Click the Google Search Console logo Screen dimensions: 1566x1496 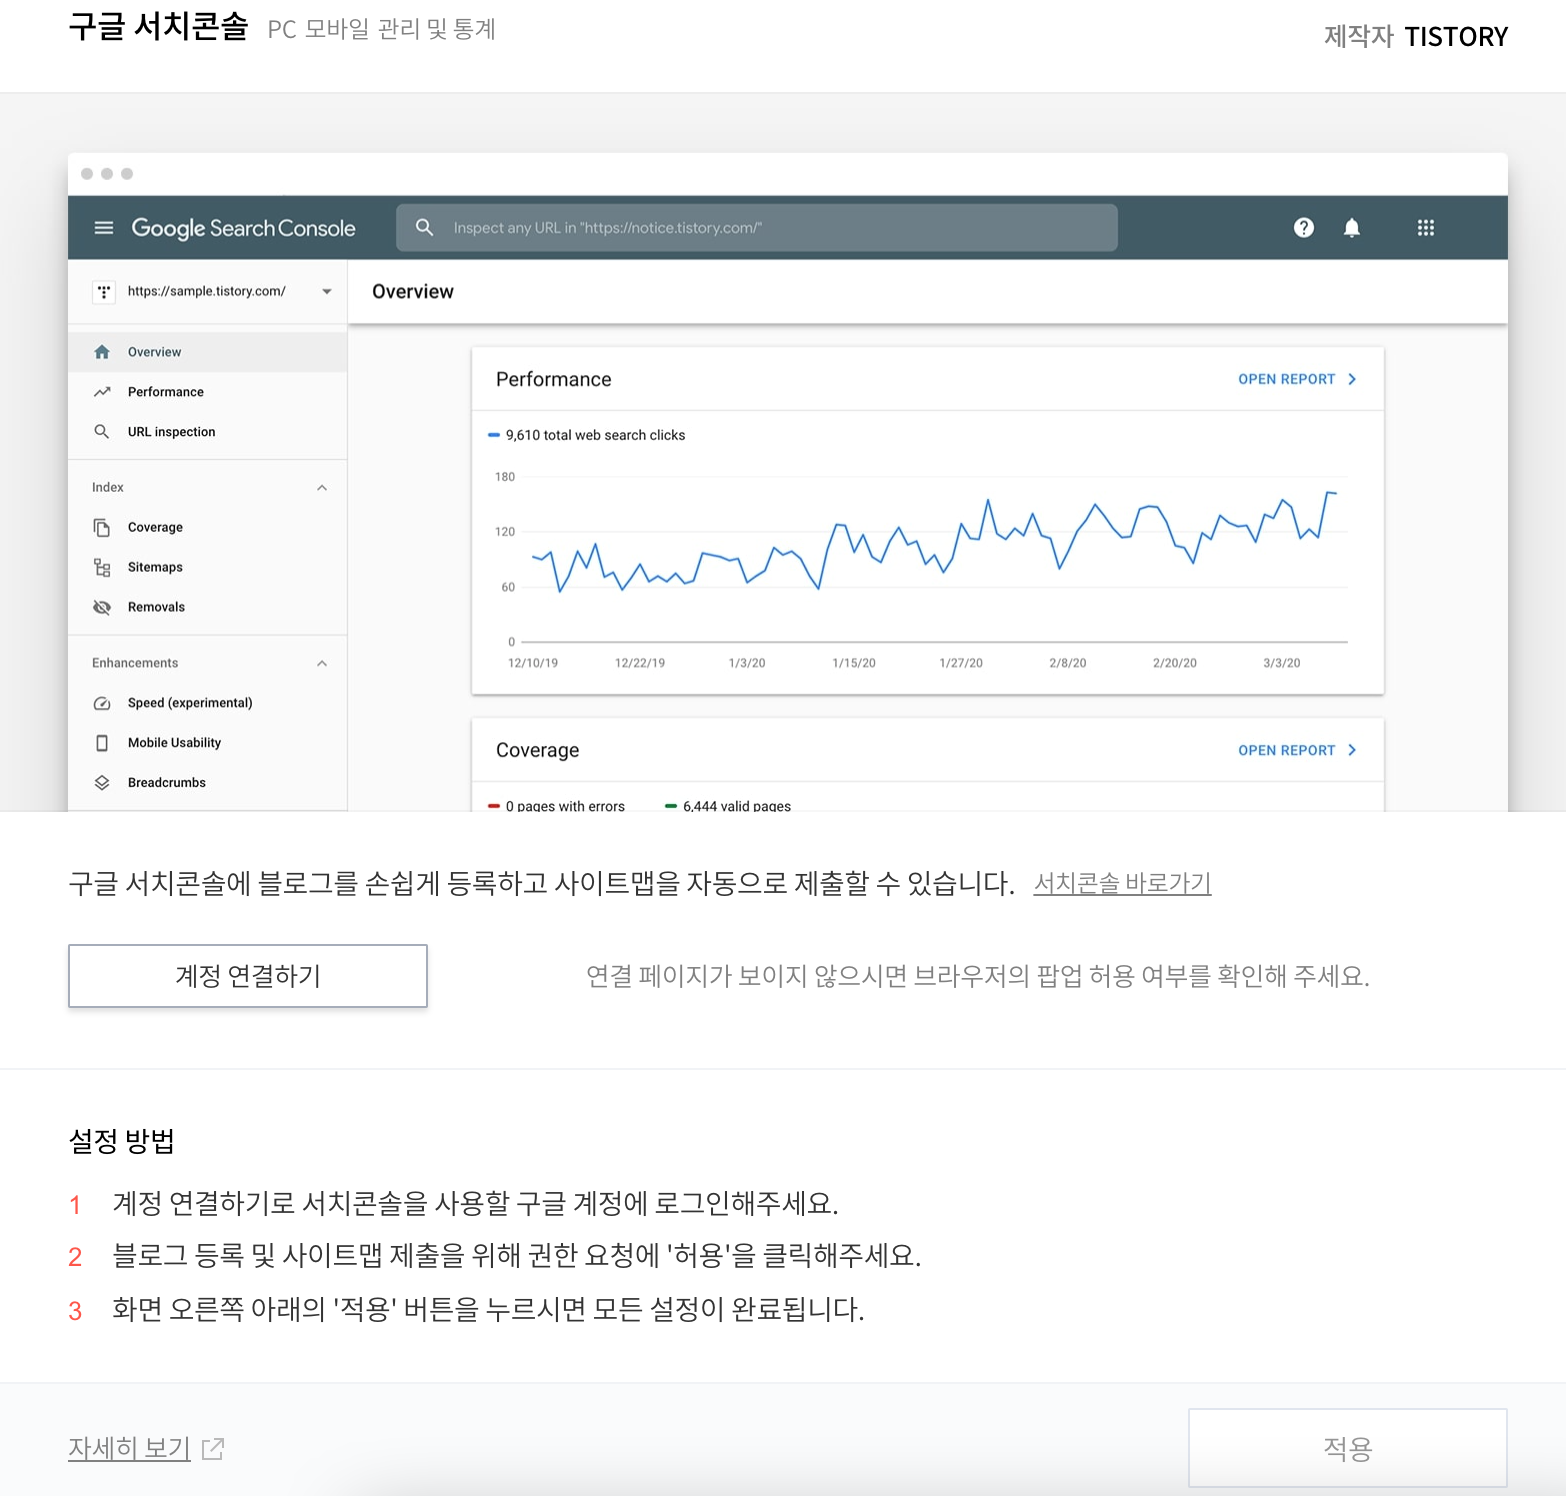(x=243, y=228)
